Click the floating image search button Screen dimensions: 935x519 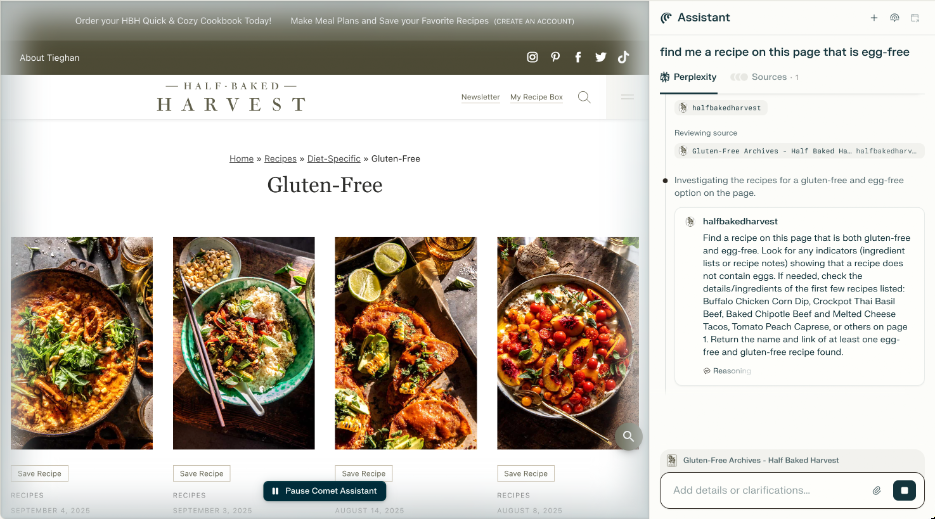pos(629,436)
